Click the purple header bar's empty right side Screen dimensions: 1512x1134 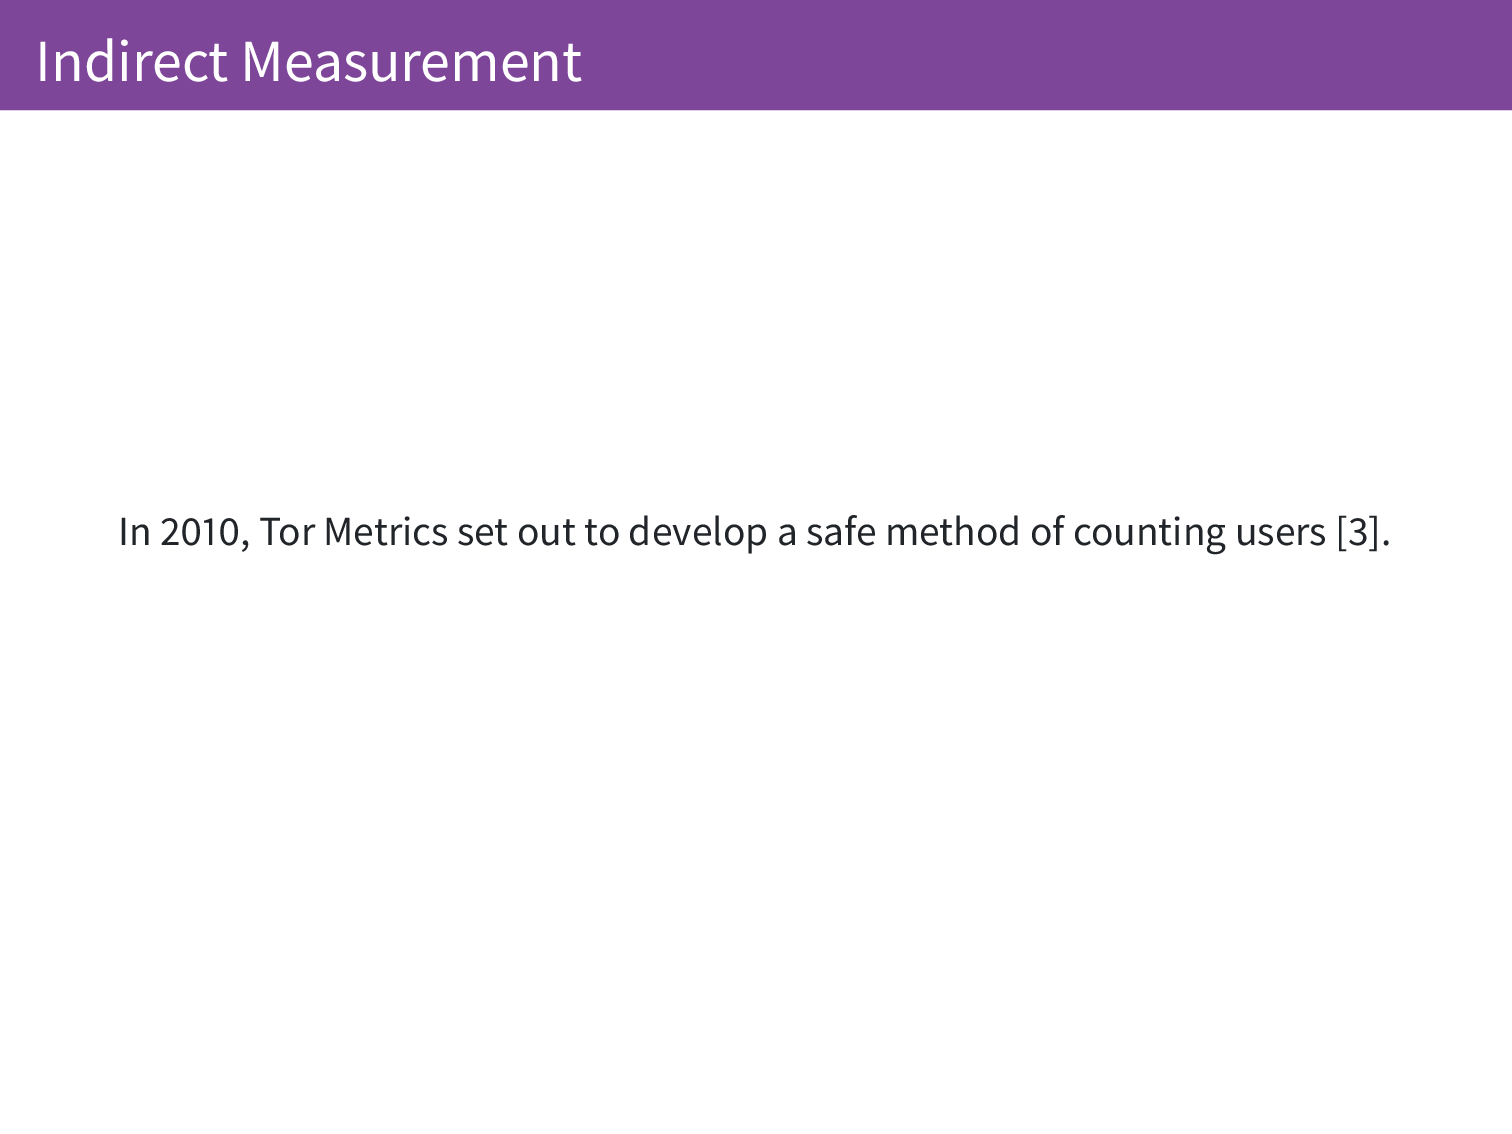1100,55
